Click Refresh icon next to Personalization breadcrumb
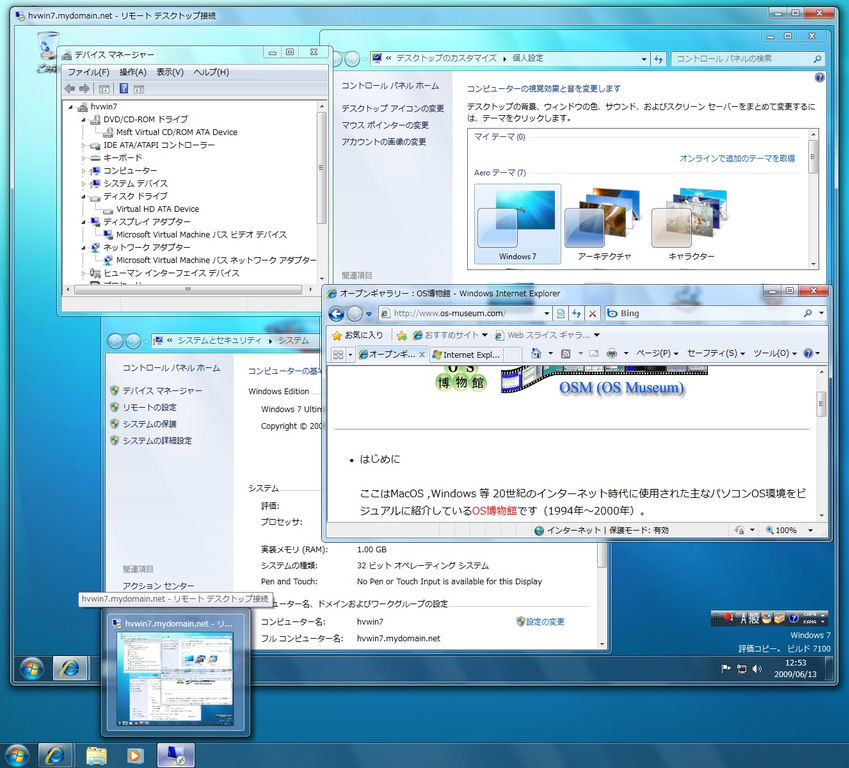The image size is (849, 768). pos(658,59)
